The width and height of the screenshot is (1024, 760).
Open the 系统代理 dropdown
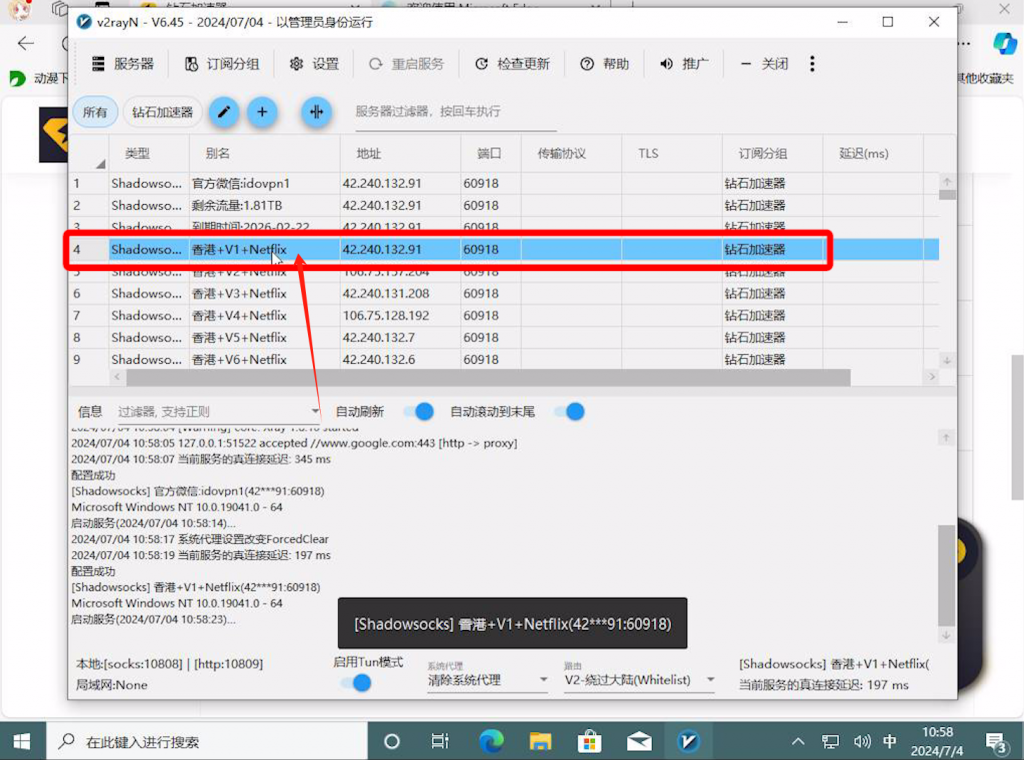coord(487,680)
